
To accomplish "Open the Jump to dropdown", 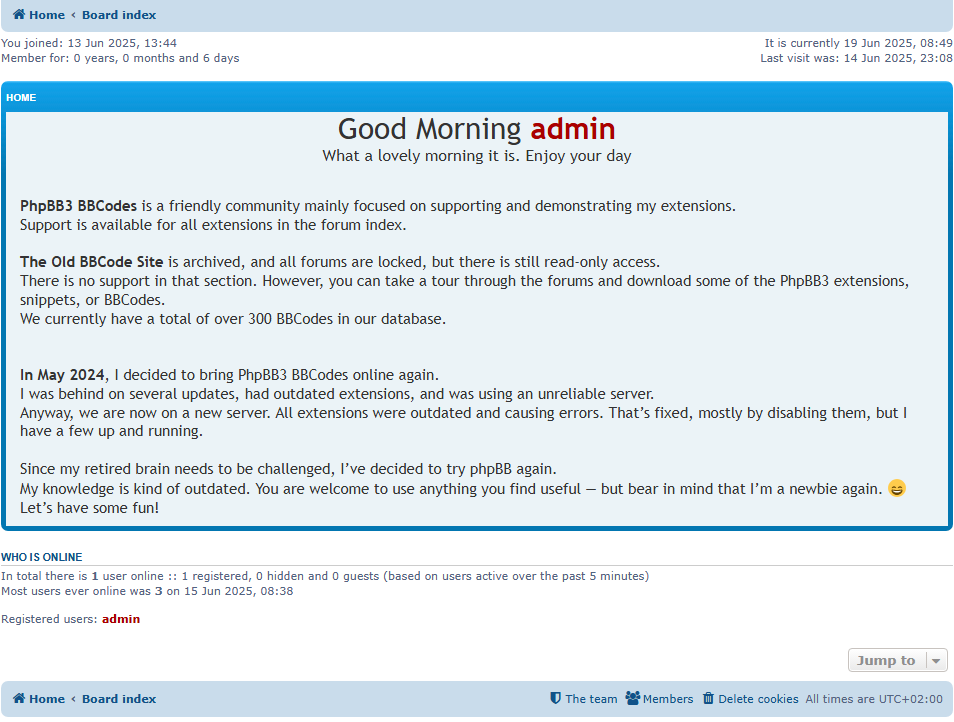I will click(897, 660).
